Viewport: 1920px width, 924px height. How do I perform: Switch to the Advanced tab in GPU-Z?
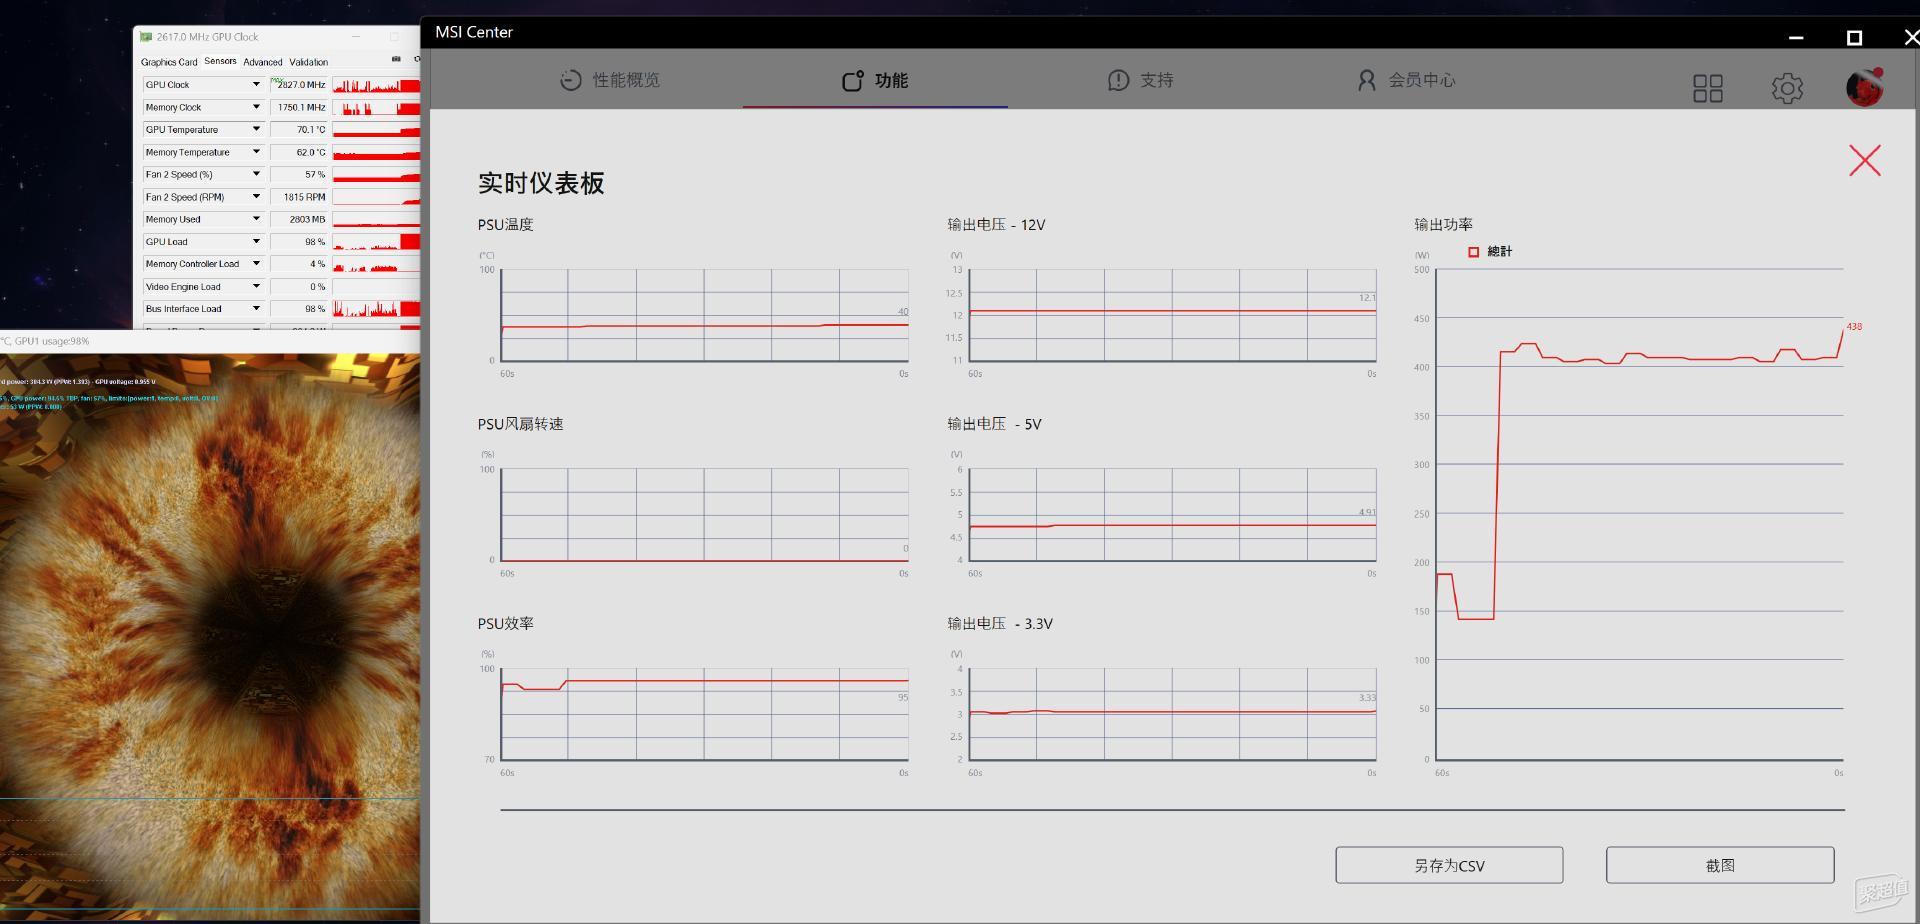[x=263, y=62]
